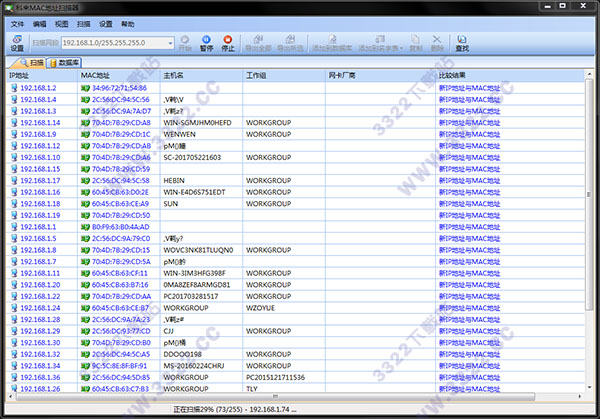Open the 文件 (File) menu
Image resolution: width=600 pixels, height=419 pixels.
(17, 21)
